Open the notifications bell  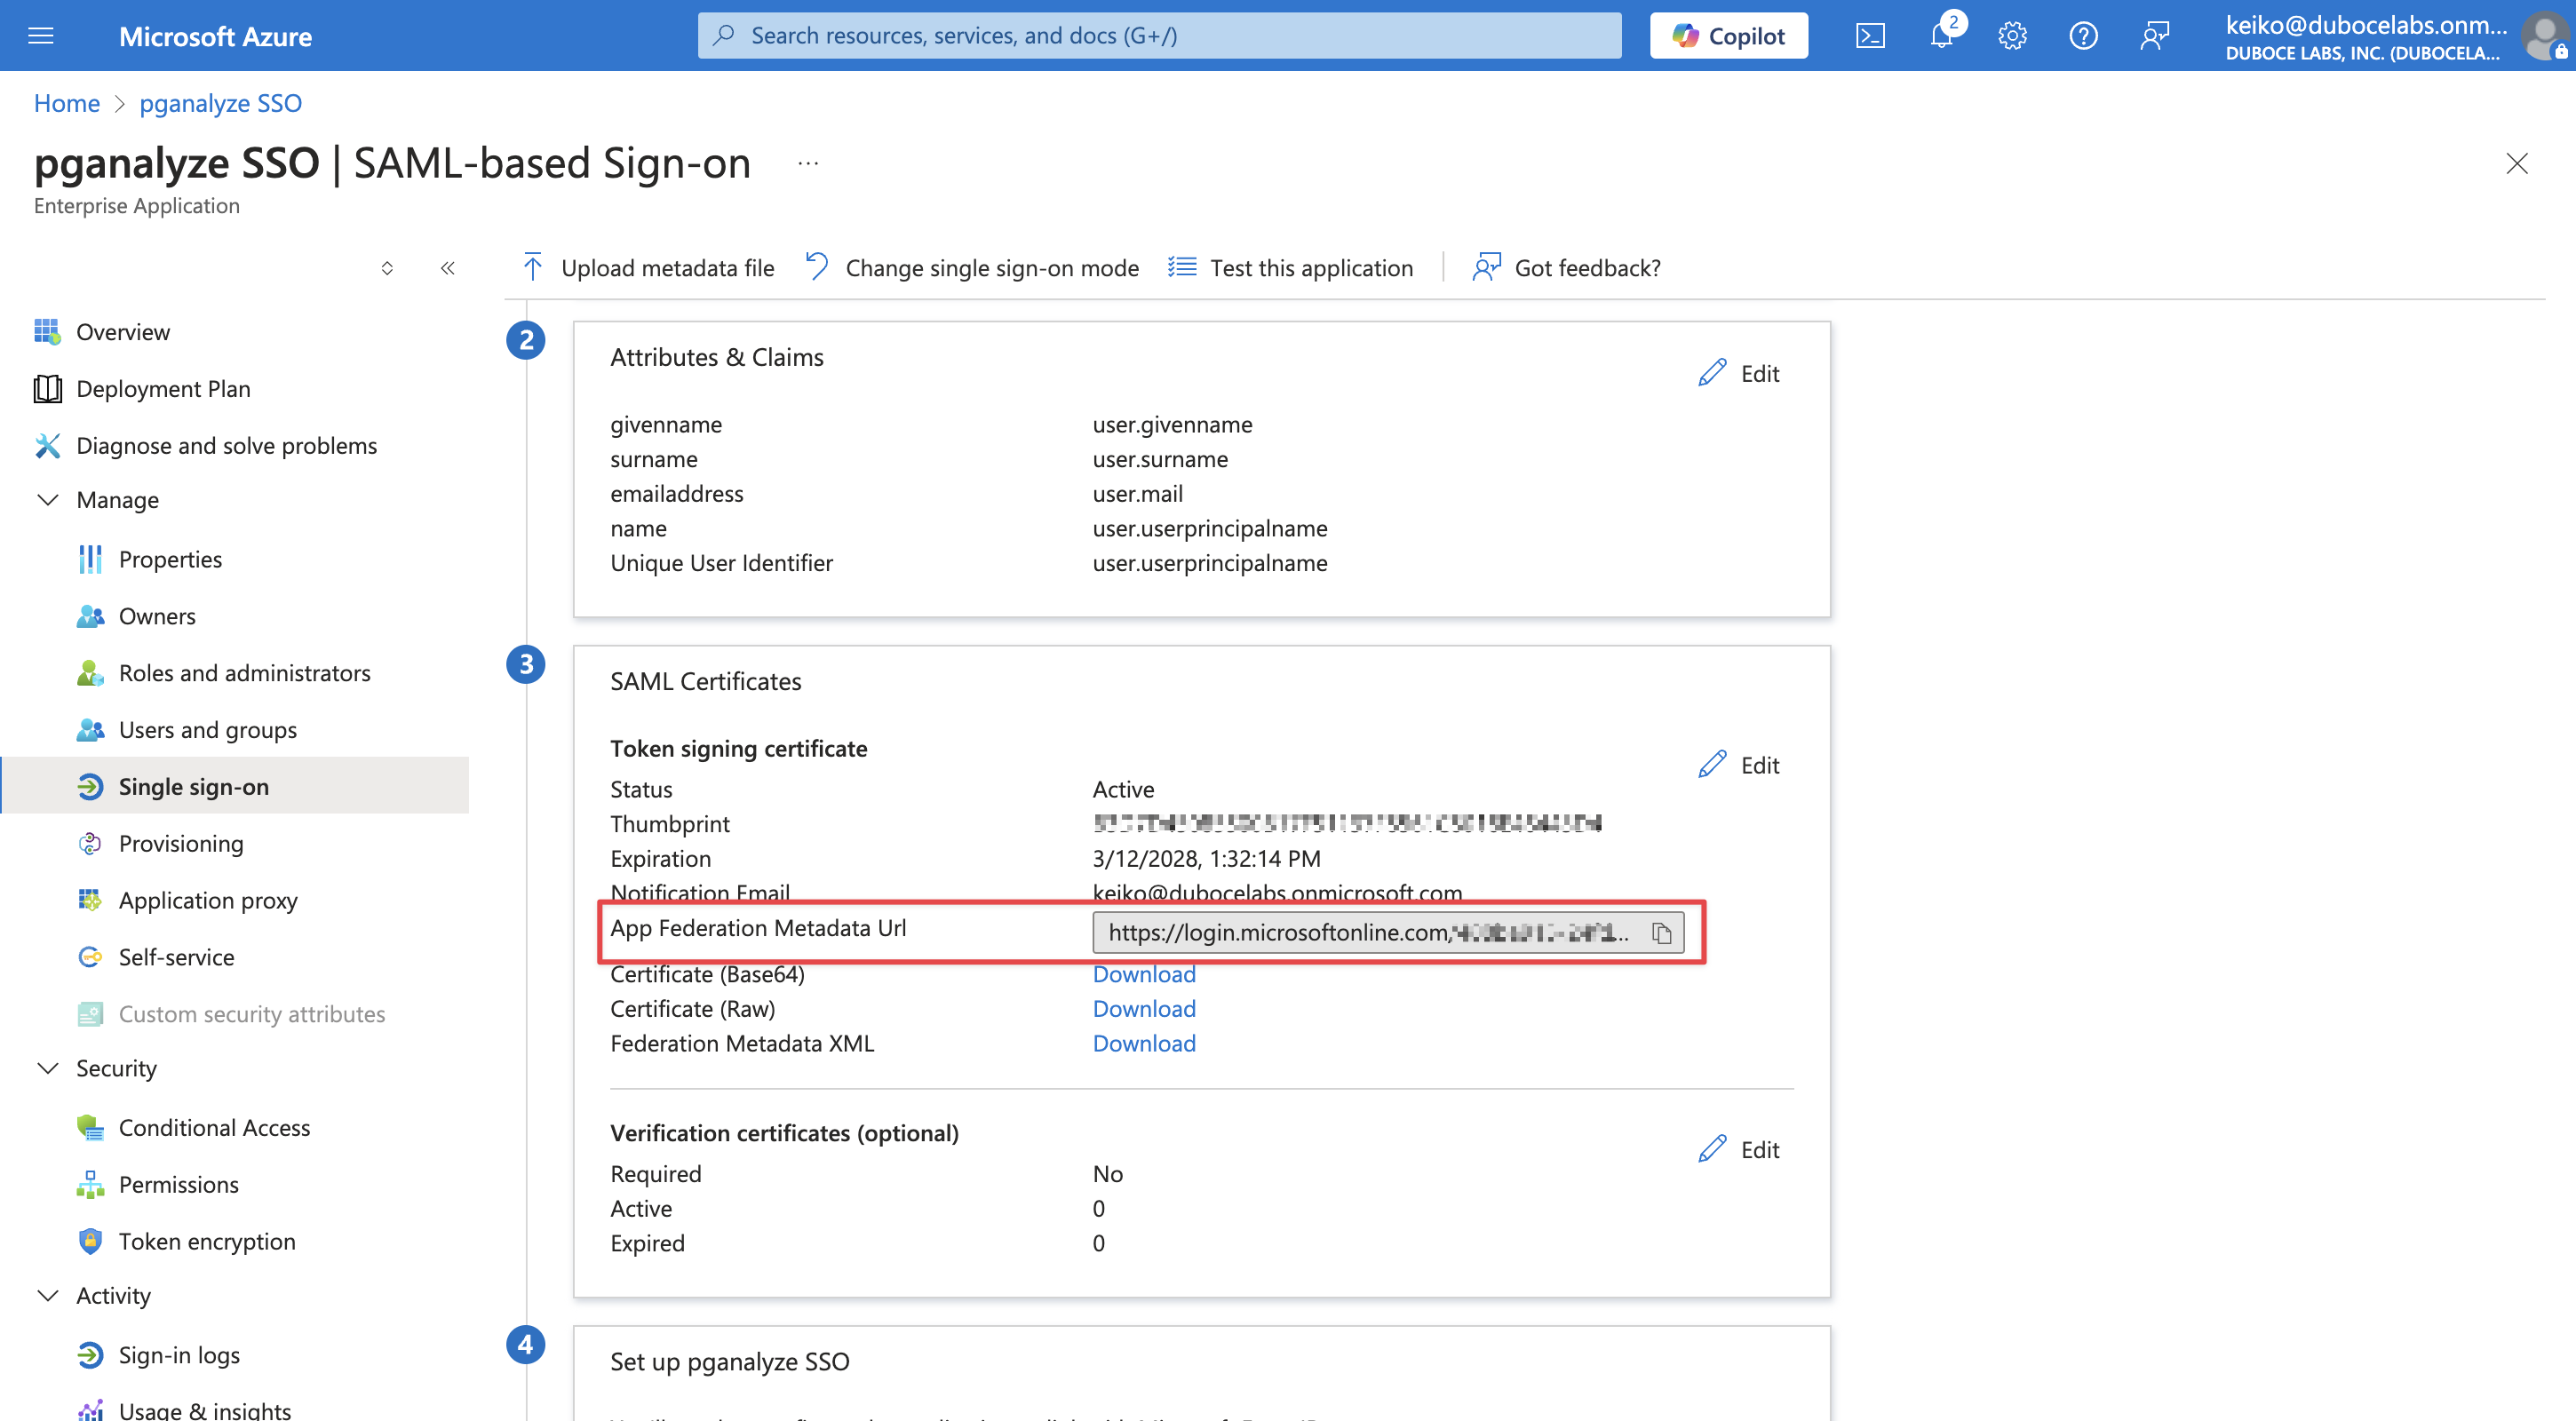[1942, 36]
